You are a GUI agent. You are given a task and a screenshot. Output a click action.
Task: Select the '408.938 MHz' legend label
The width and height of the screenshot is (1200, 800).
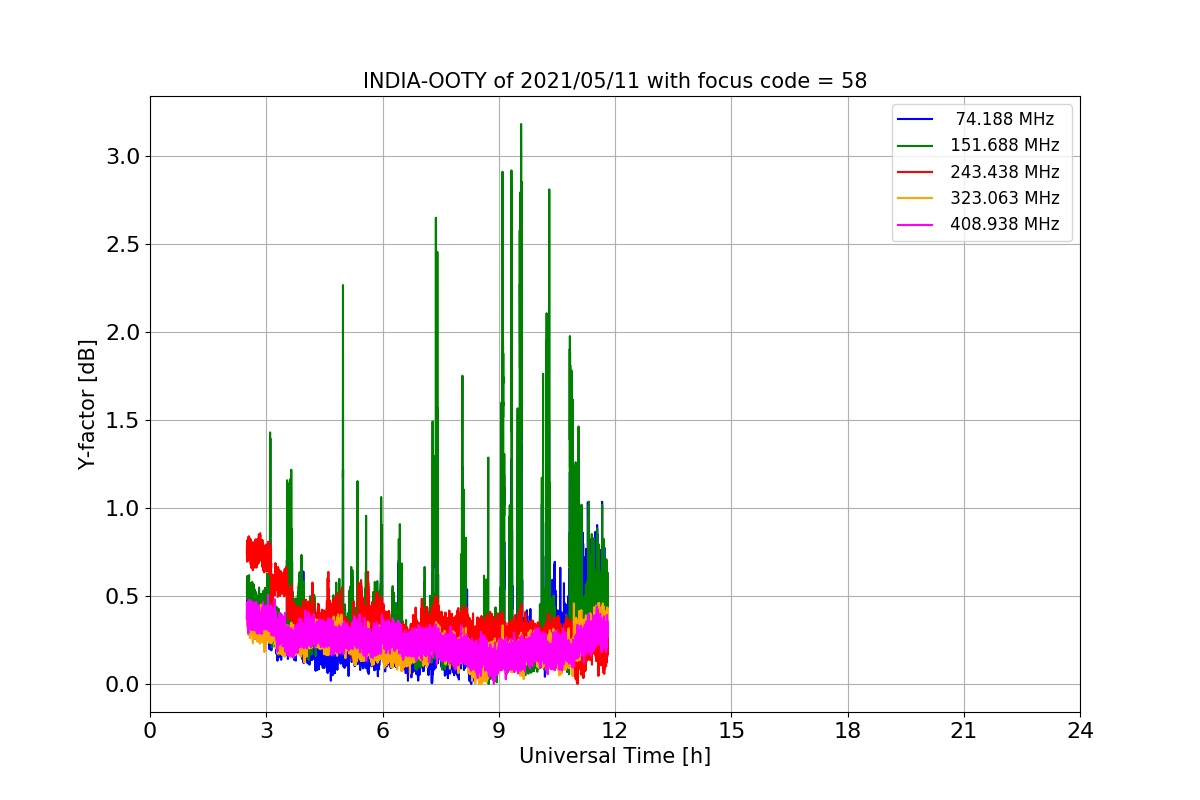coord(1004,224)
